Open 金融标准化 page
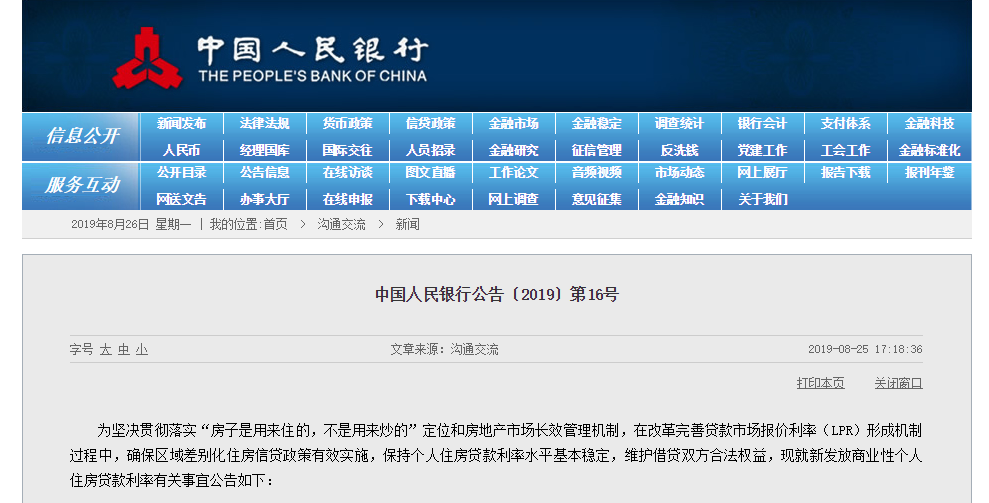 point(929,150)
